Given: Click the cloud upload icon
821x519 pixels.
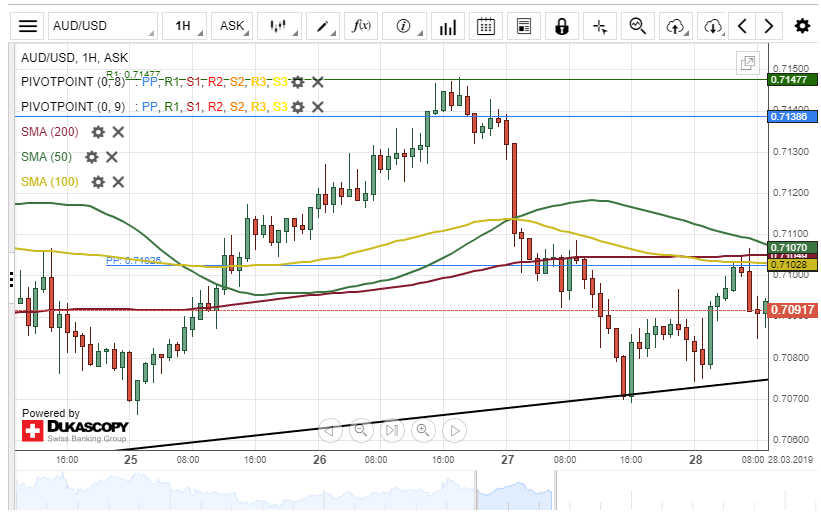Looking at the screenshot, I should click(675, 26).
